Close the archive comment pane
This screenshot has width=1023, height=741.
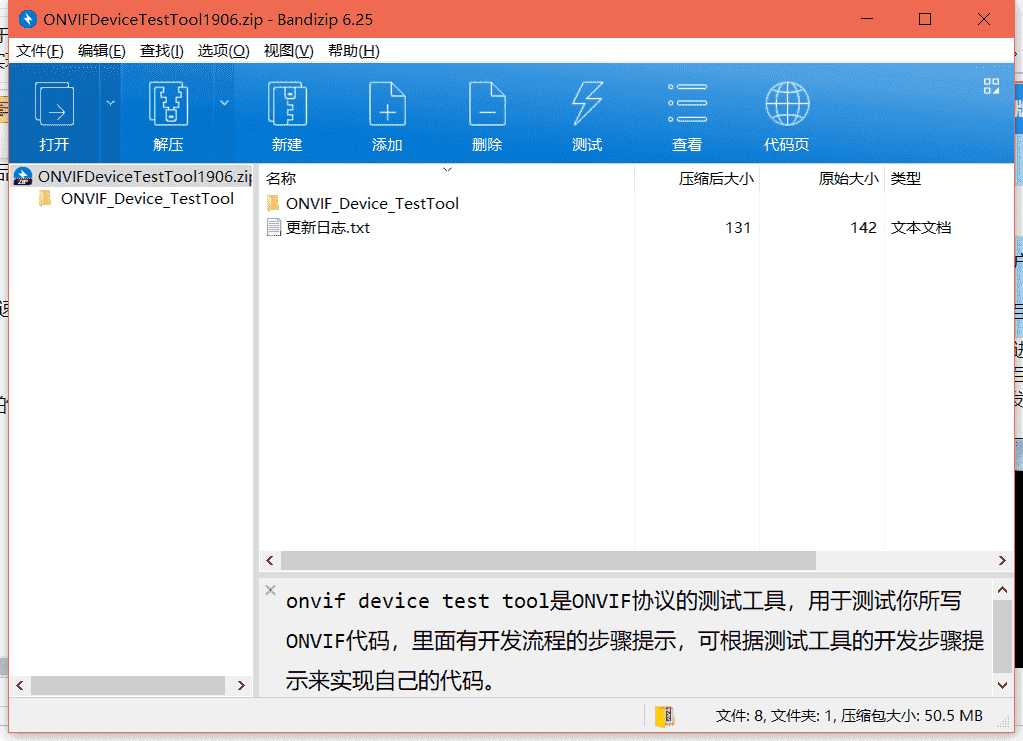(x=270, y=590)
